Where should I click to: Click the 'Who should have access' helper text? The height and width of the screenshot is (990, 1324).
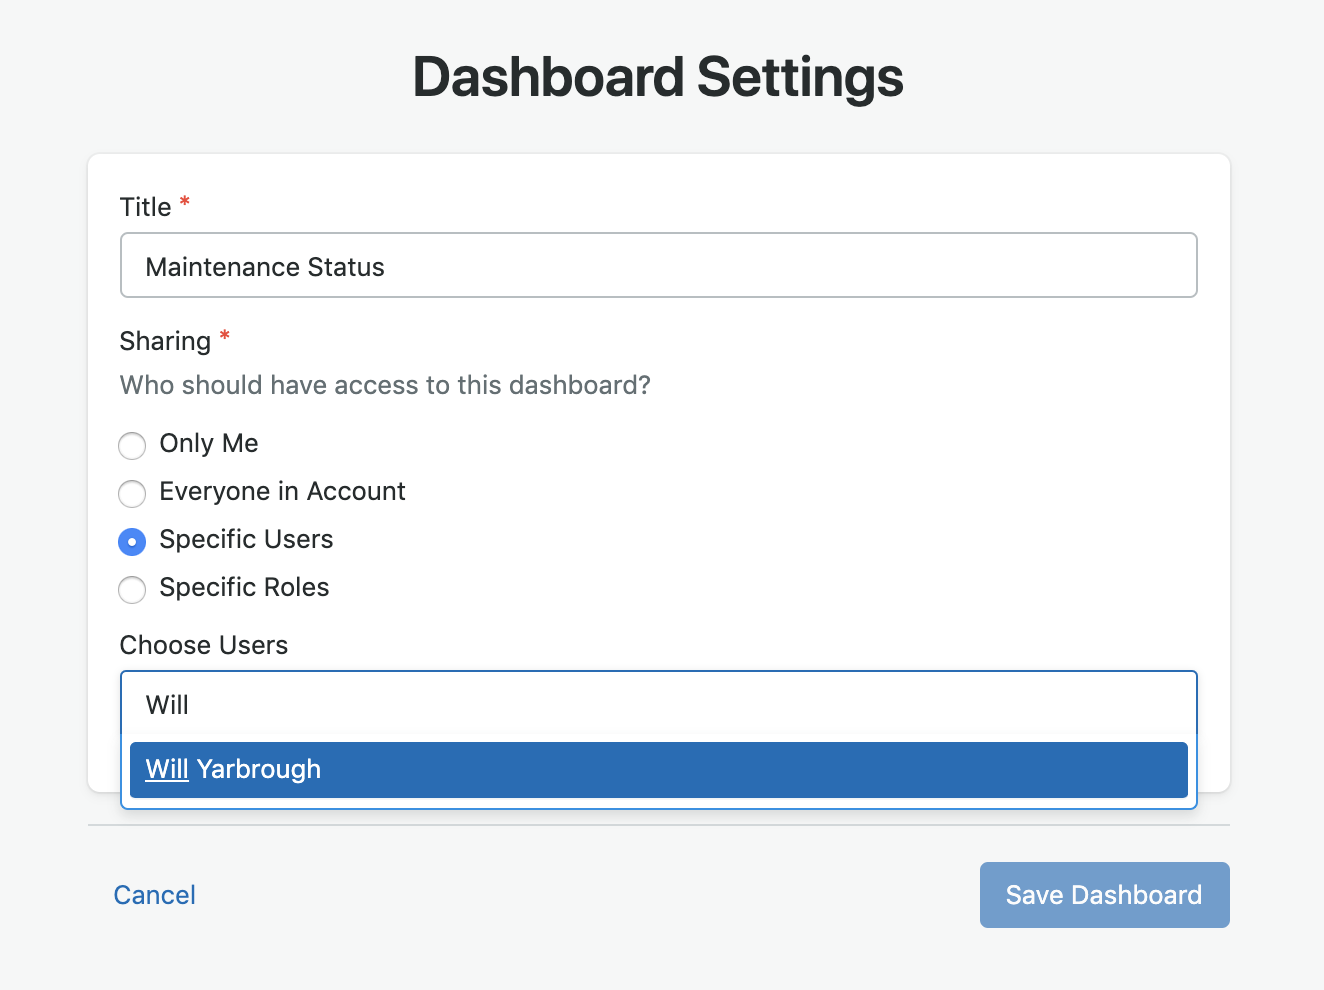[x=385, y=385]
